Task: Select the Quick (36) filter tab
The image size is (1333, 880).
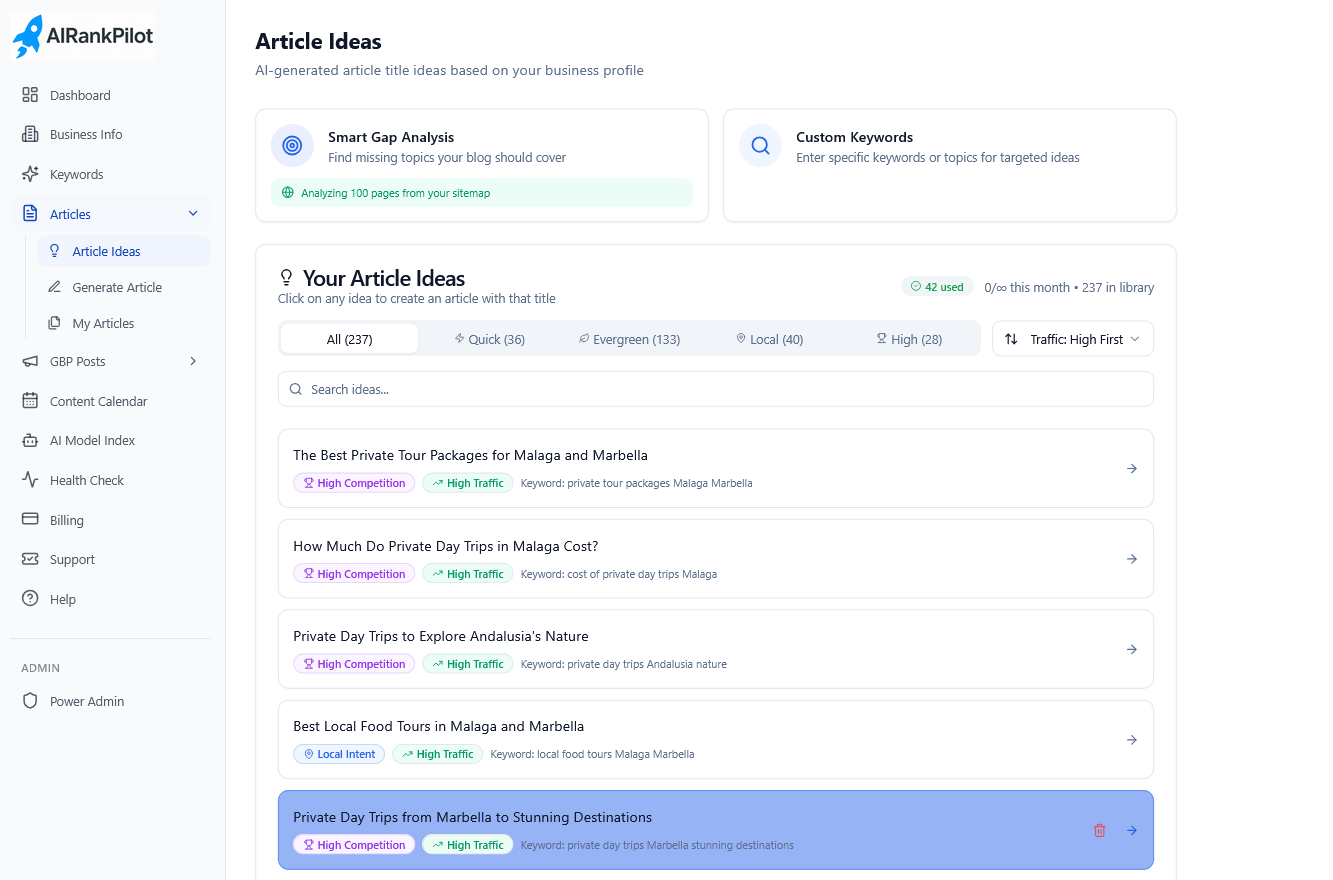Action: tap(489, 339)
